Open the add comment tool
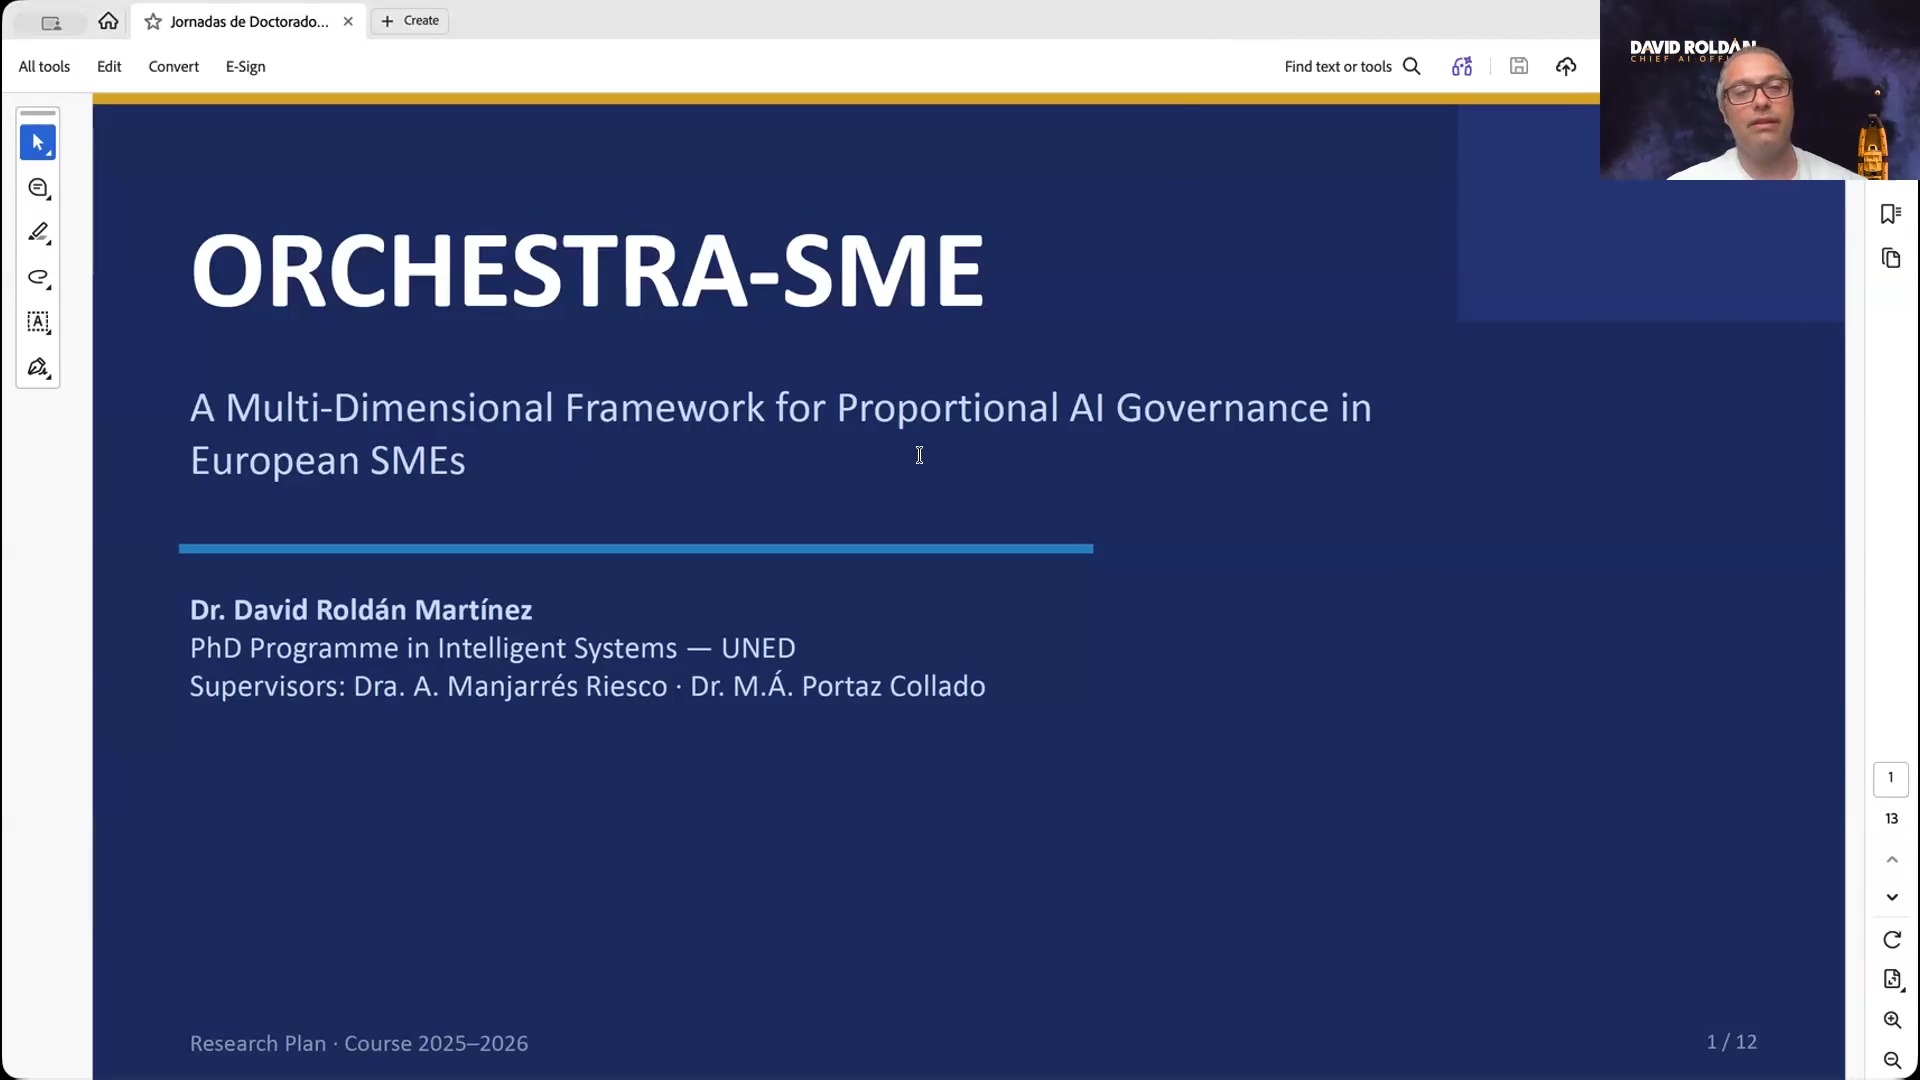1920x1080 pixels. [38, 188]
